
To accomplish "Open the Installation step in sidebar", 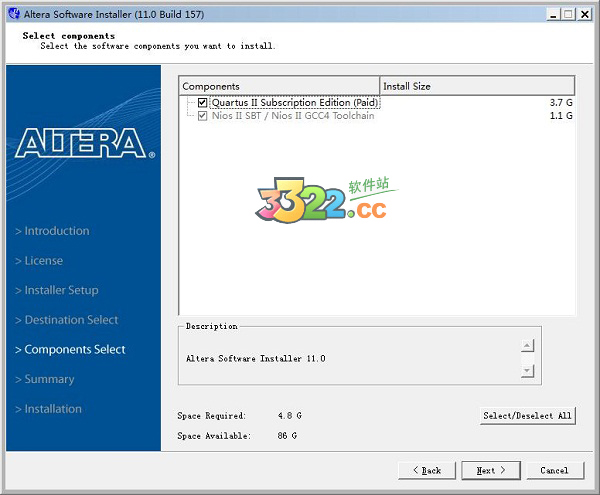I will click(49, 409).
